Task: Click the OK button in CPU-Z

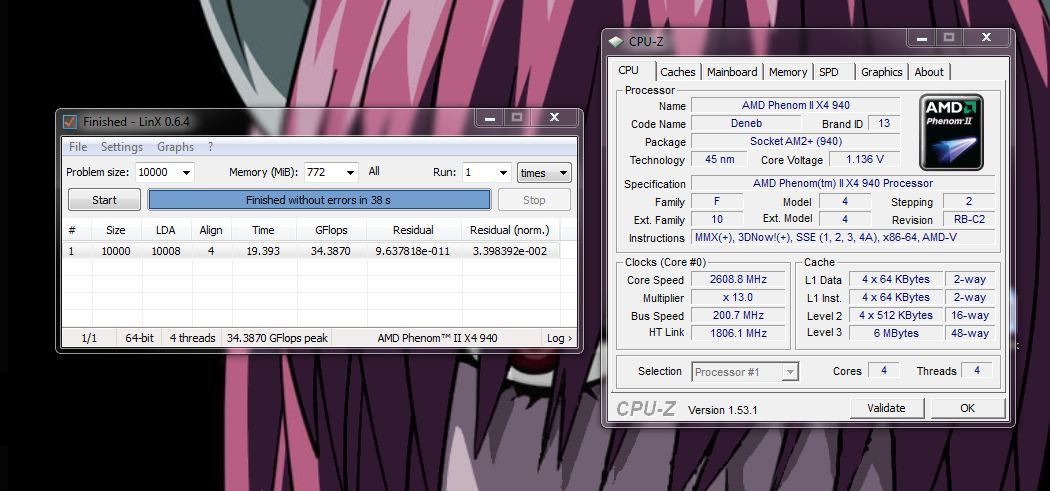Action: (967, 408)
